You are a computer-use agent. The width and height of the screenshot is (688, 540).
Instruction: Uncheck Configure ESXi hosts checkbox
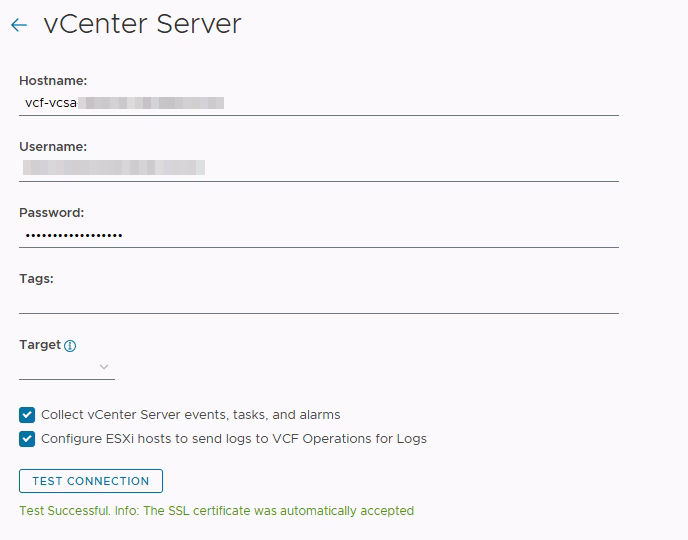pos(27,438)
